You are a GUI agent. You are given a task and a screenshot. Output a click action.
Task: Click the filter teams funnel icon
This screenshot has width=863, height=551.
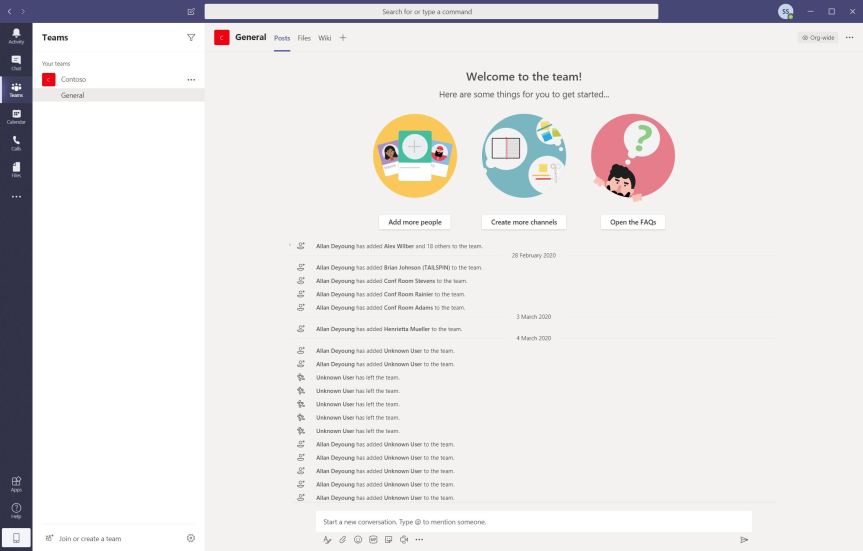click(x=191, y=37)
